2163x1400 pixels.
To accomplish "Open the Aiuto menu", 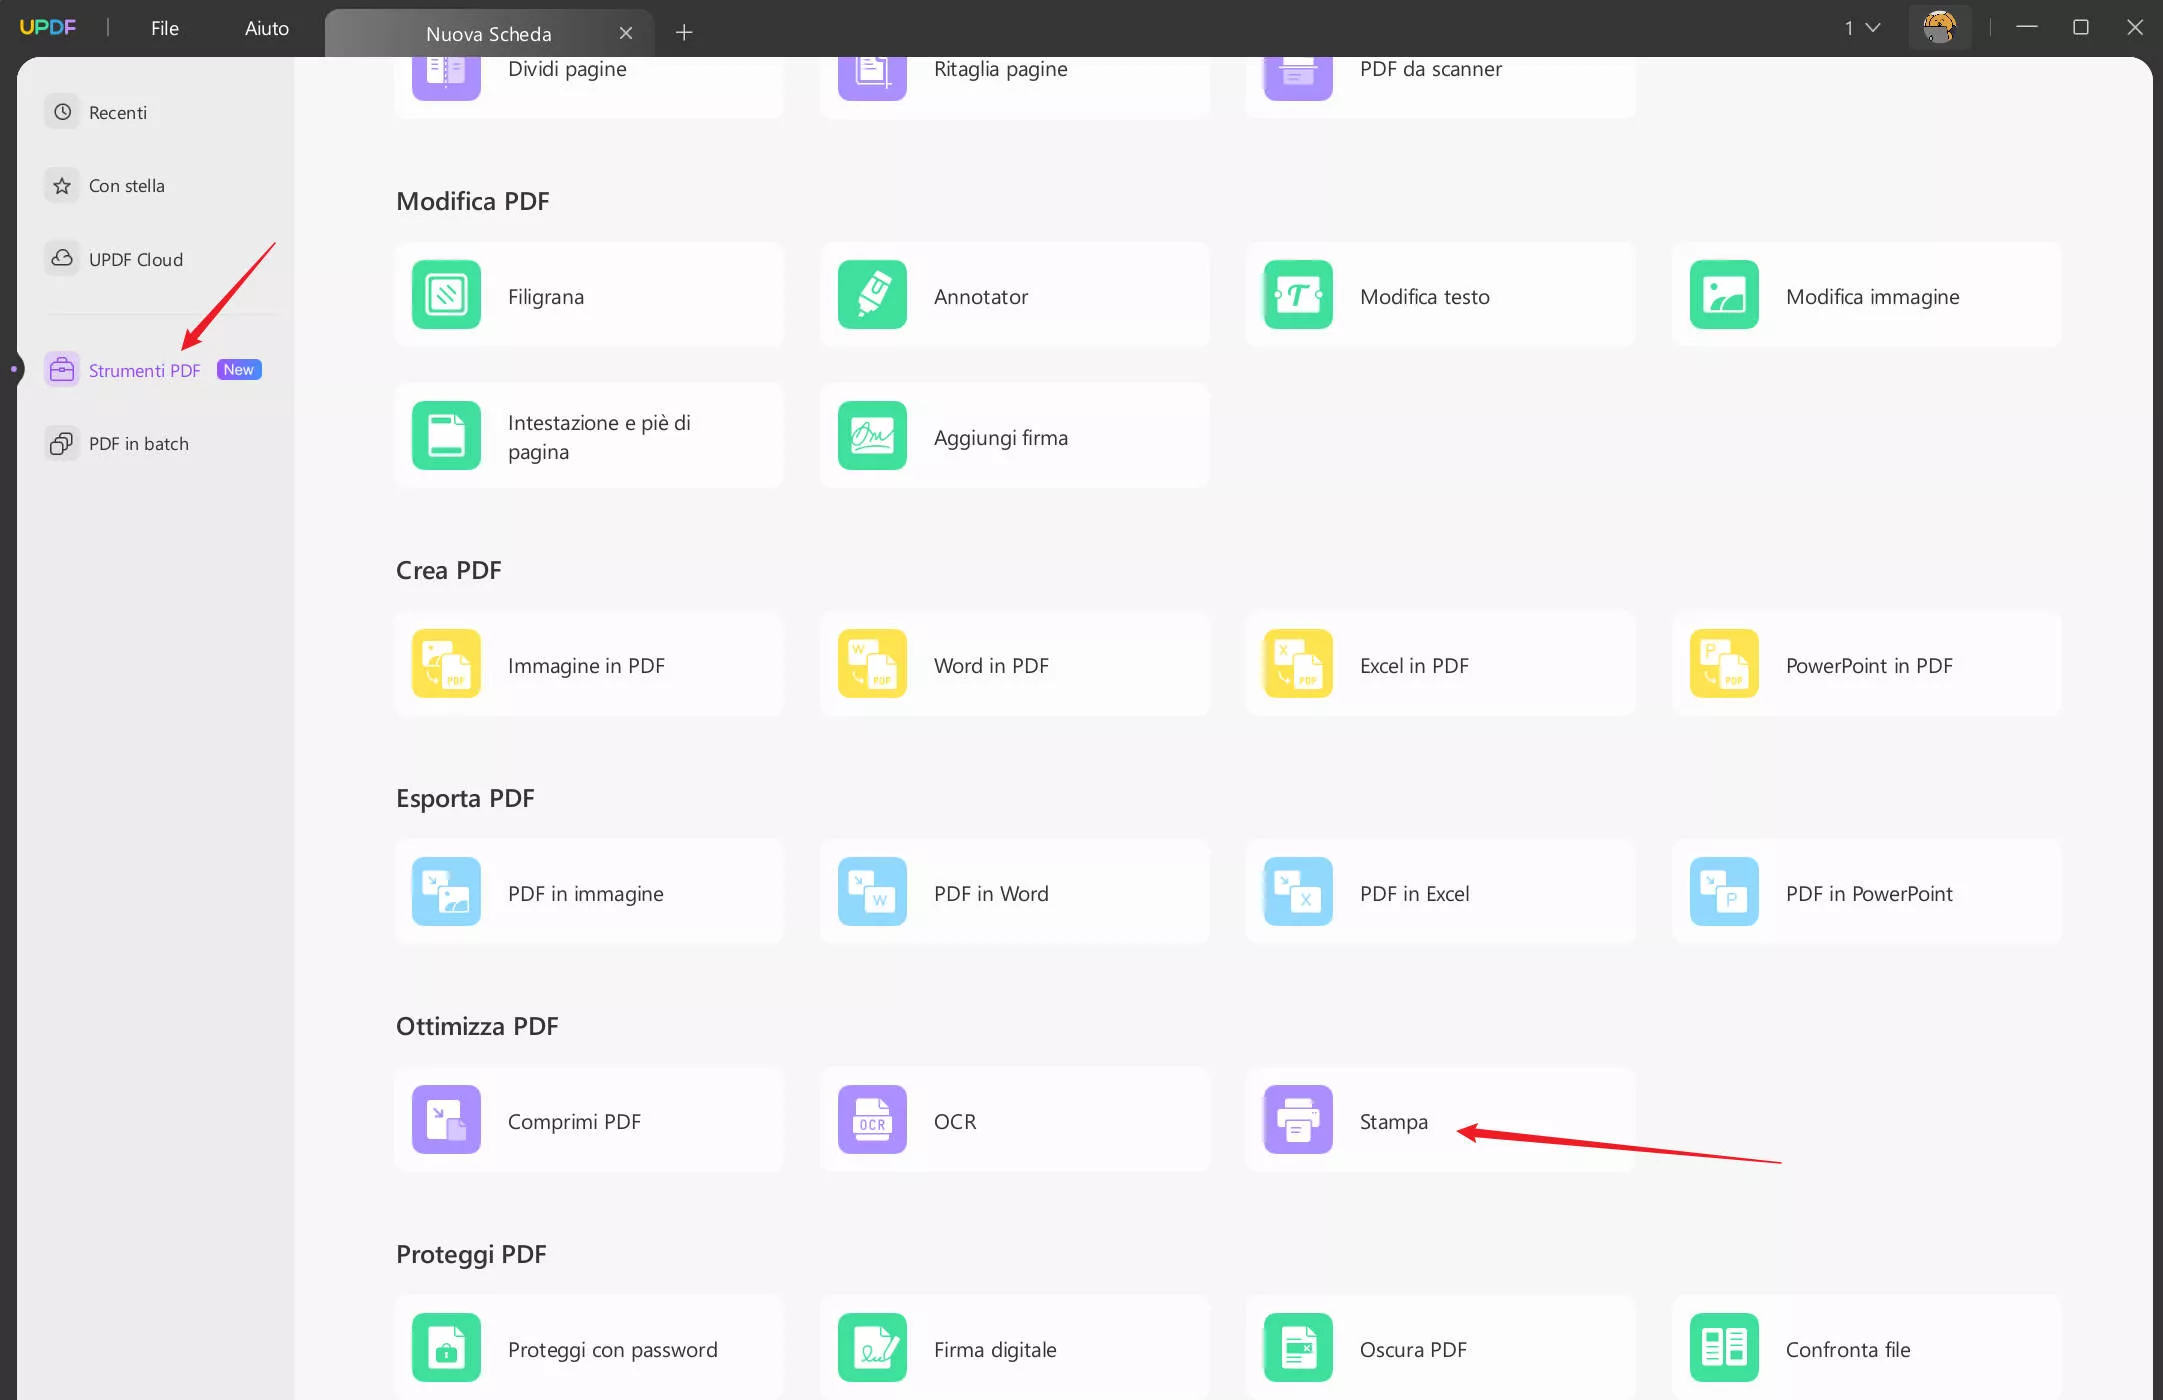I will pyautogui.click(x=267, y=28).
